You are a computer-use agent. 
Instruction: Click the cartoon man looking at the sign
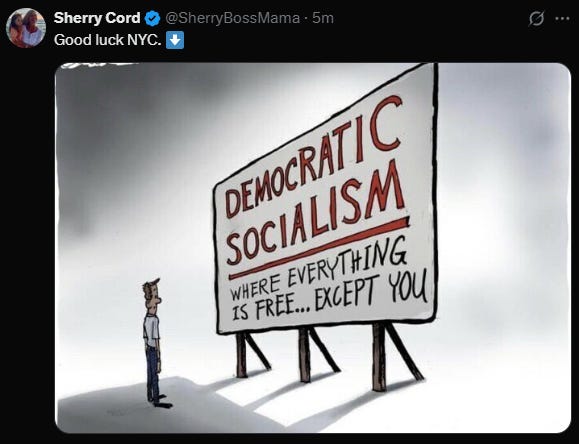pyautogui.click(x=154, y=343)
